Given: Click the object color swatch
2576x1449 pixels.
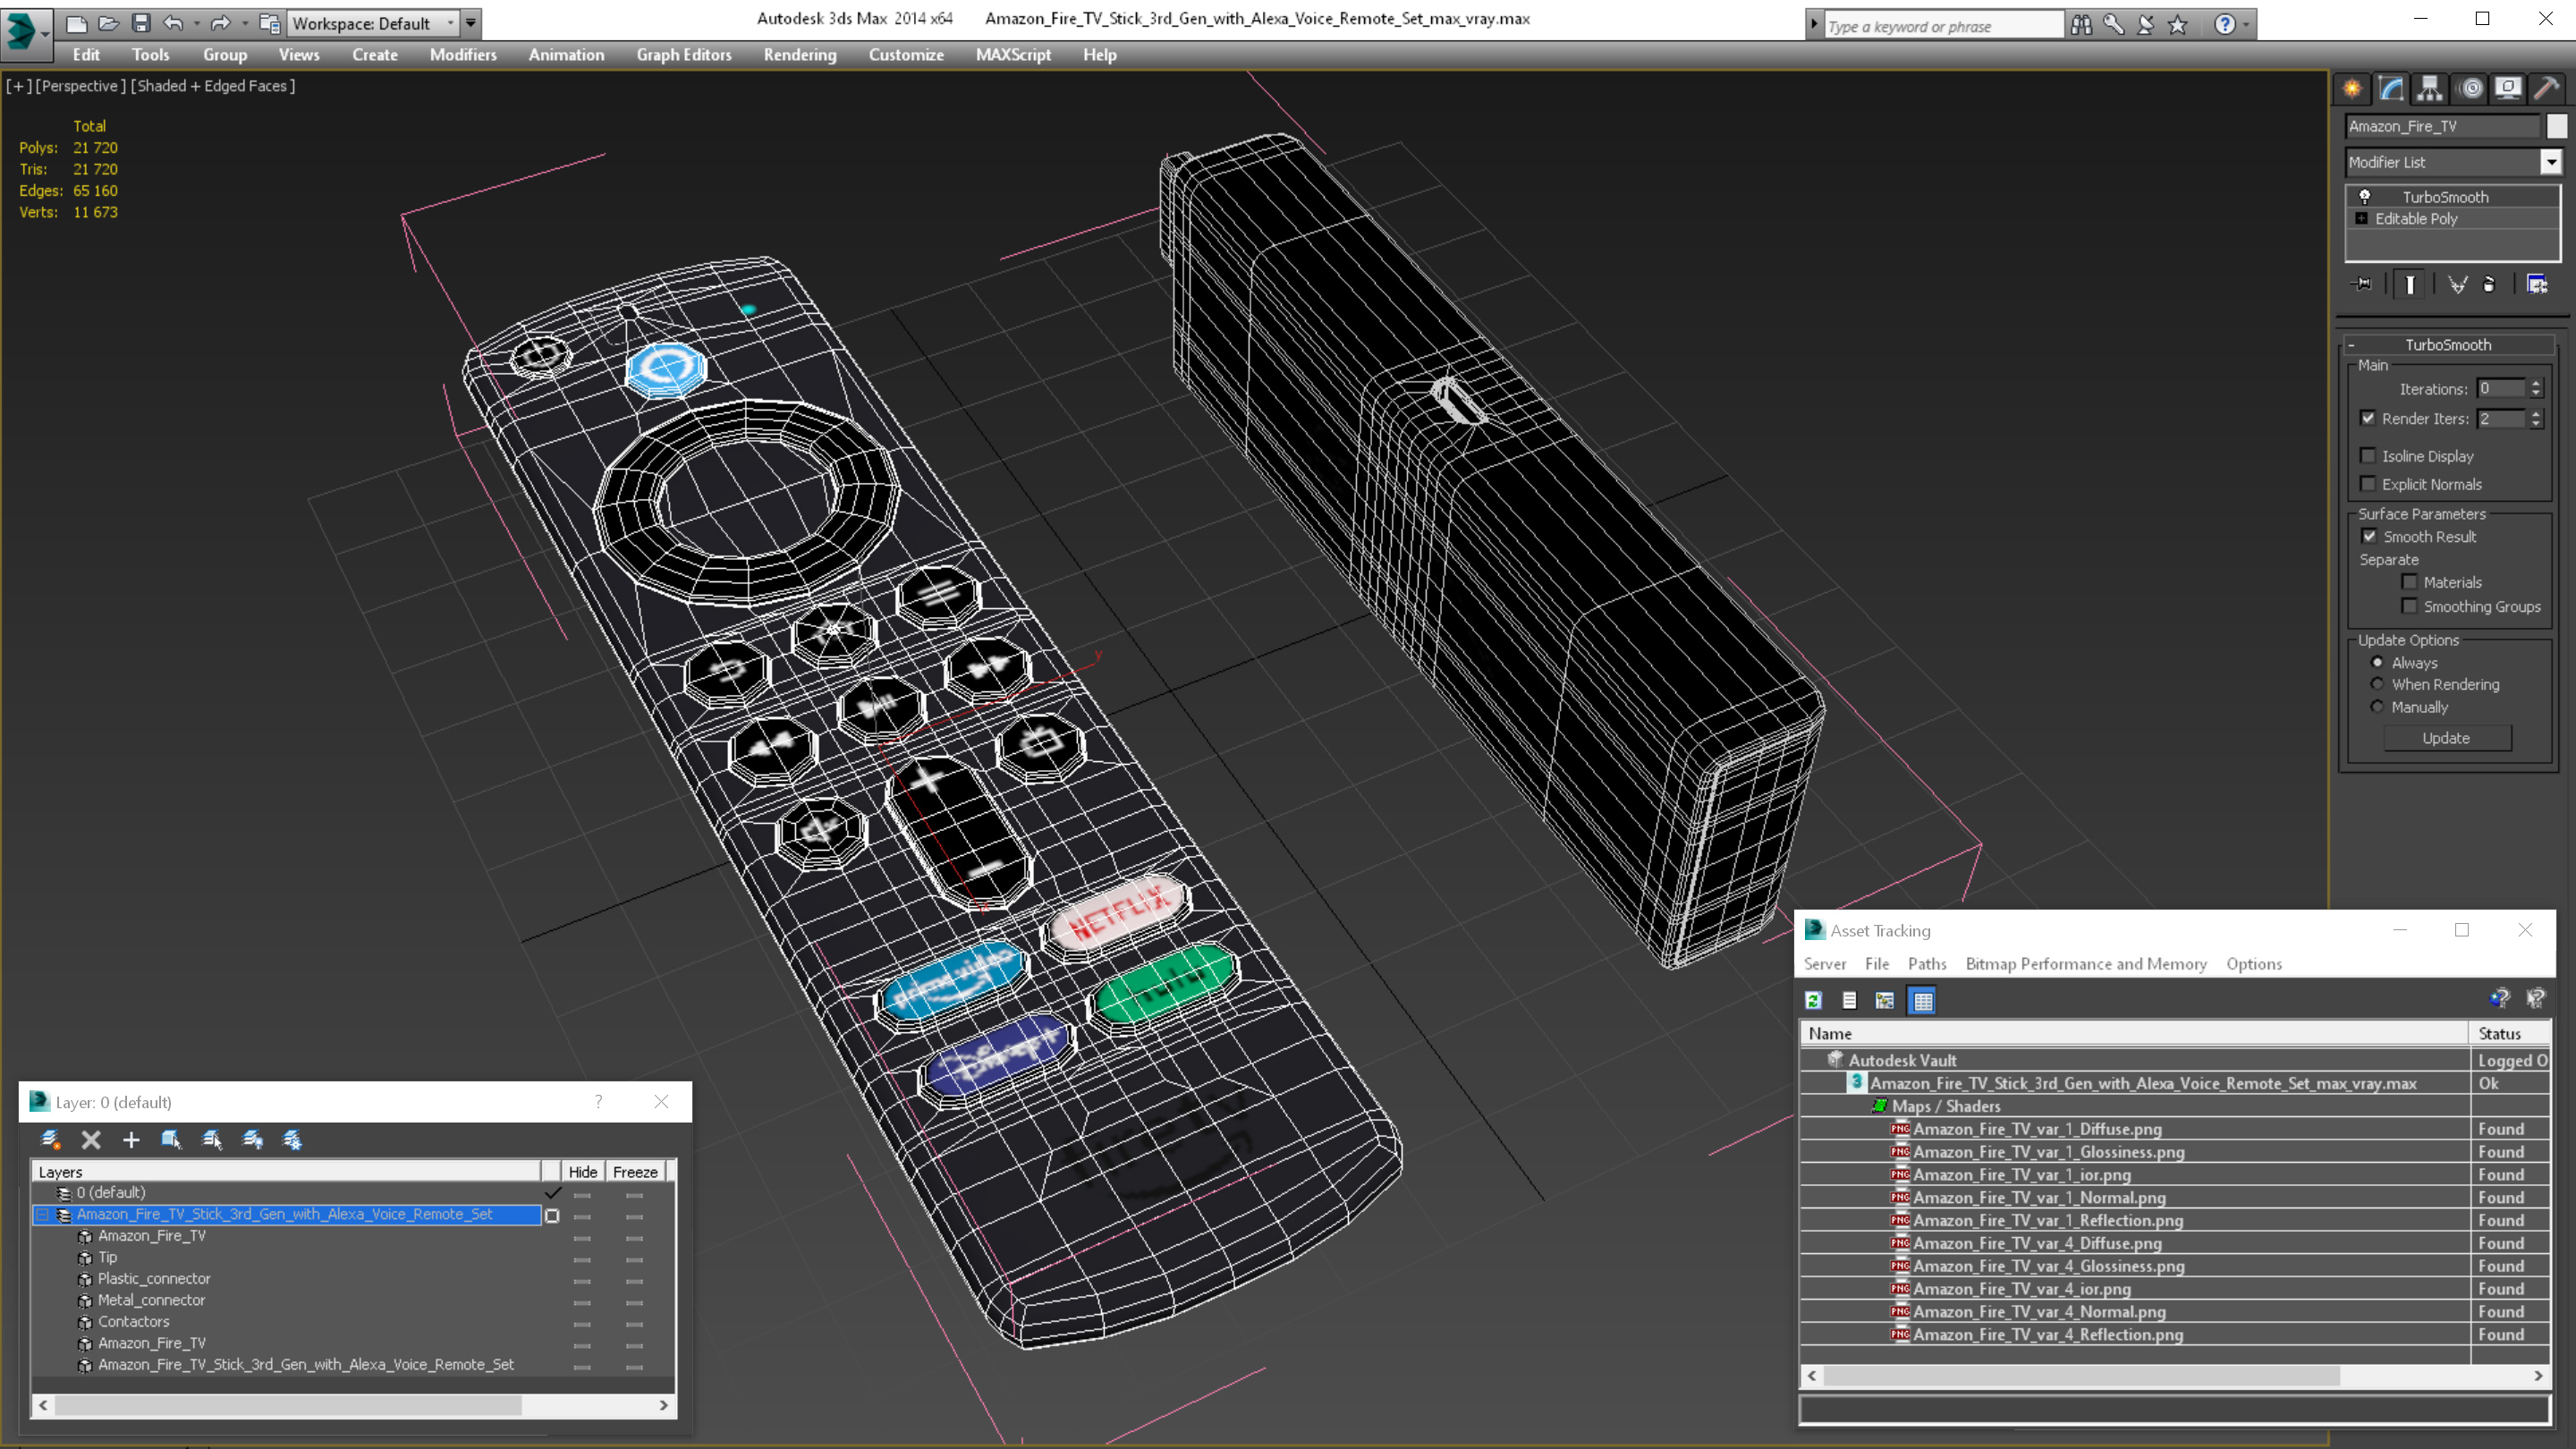Looking at the screenshot, I should coord(2557,126).
